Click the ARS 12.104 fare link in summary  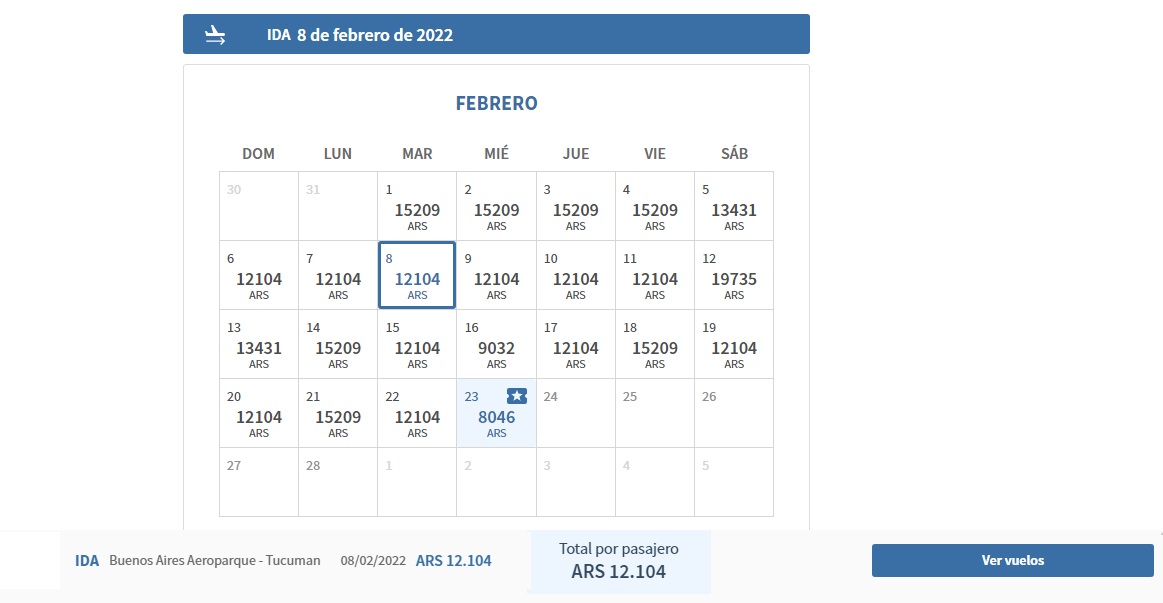coord(453,561)
